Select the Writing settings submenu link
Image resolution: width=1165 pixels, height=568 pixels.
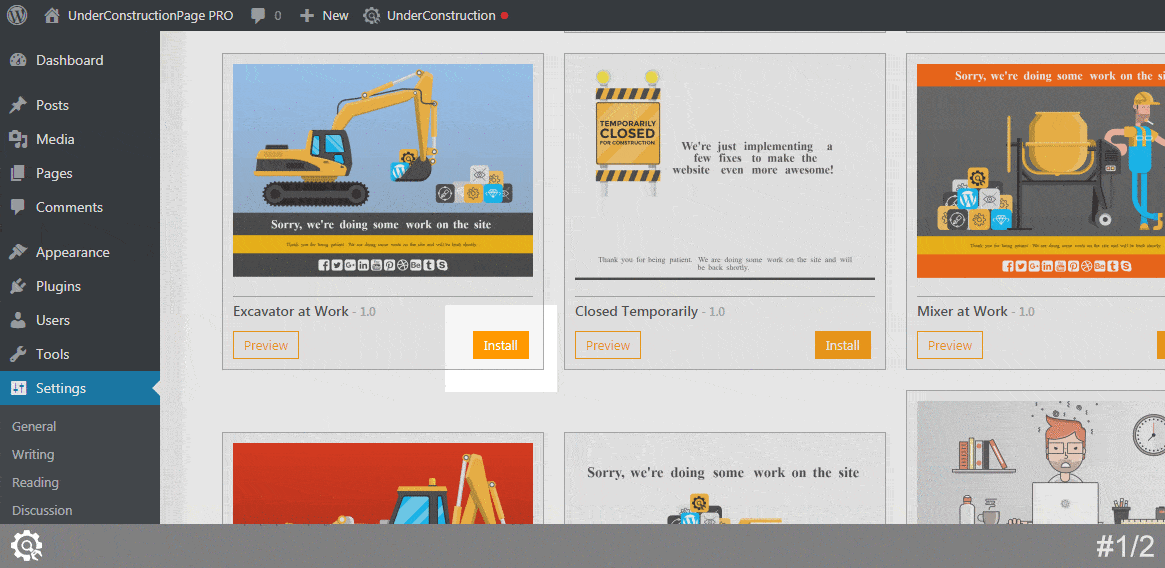point(33,454)
